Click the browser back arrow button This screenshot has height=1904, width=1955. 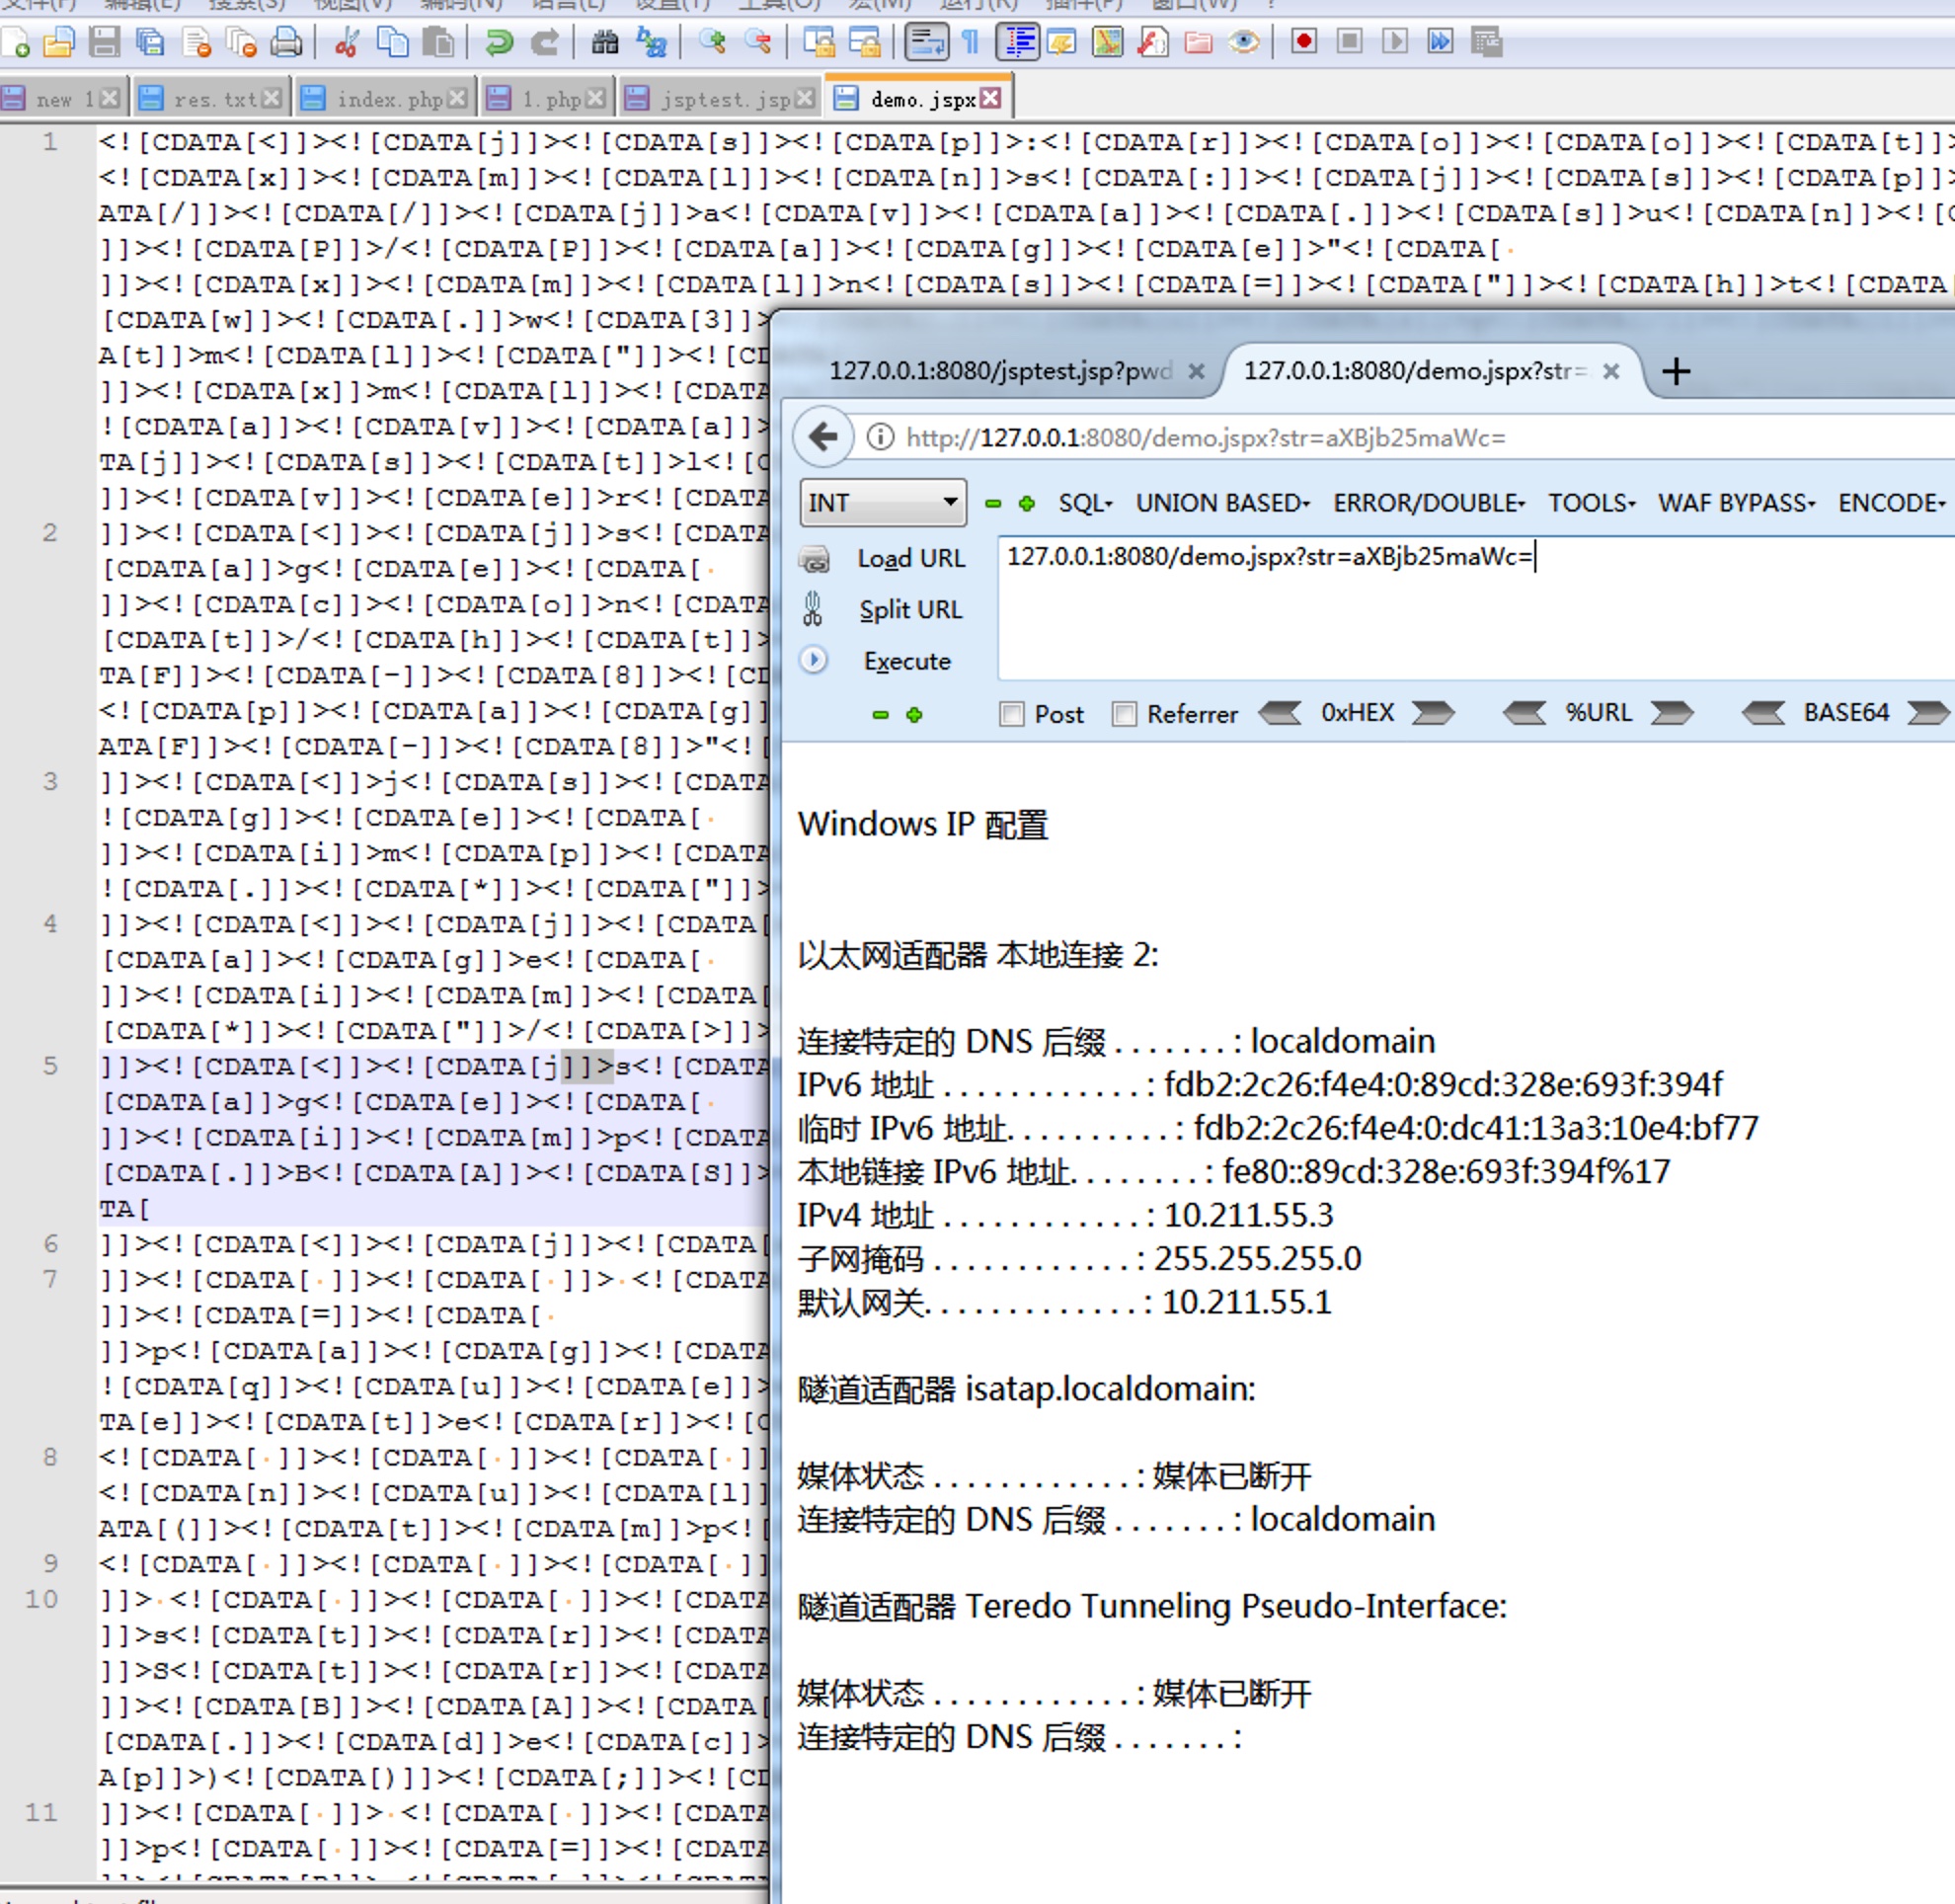(823, 437)
